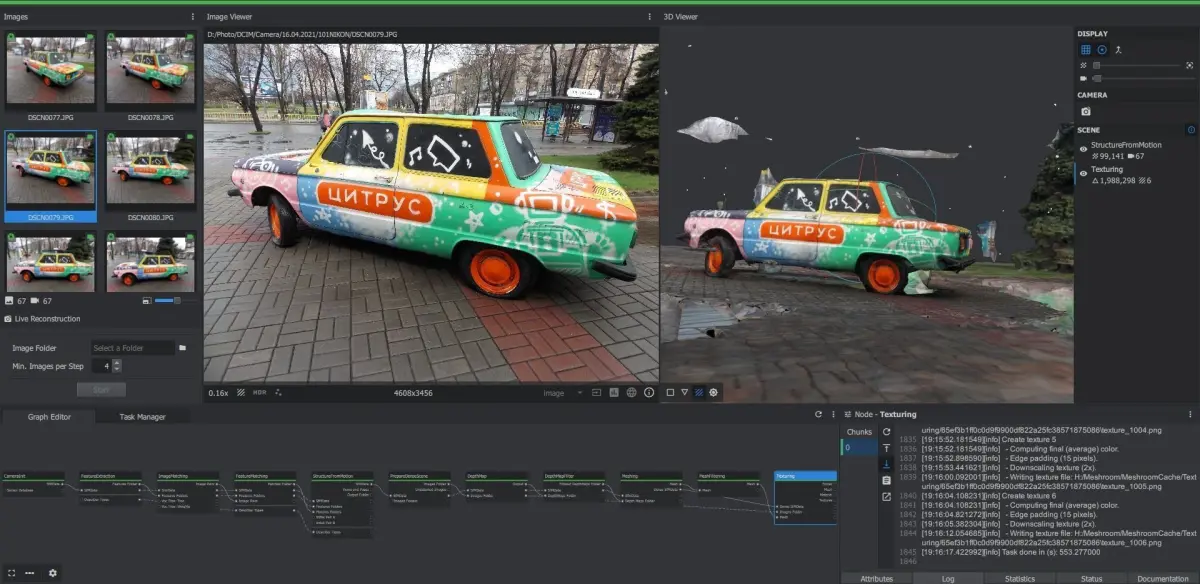The height and width of the screenshot is (584, 1200).
Task: Show image info icon in Image Viewer
Action: 649,393
